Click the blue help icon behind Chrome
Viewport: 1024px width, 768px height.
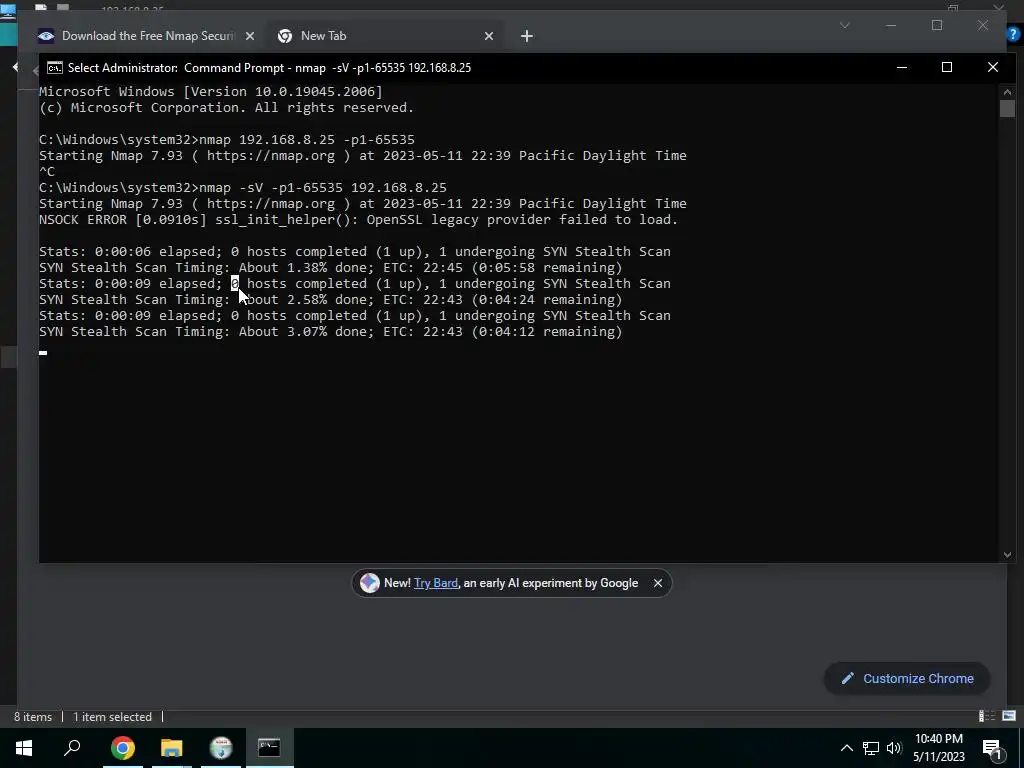1013,34
